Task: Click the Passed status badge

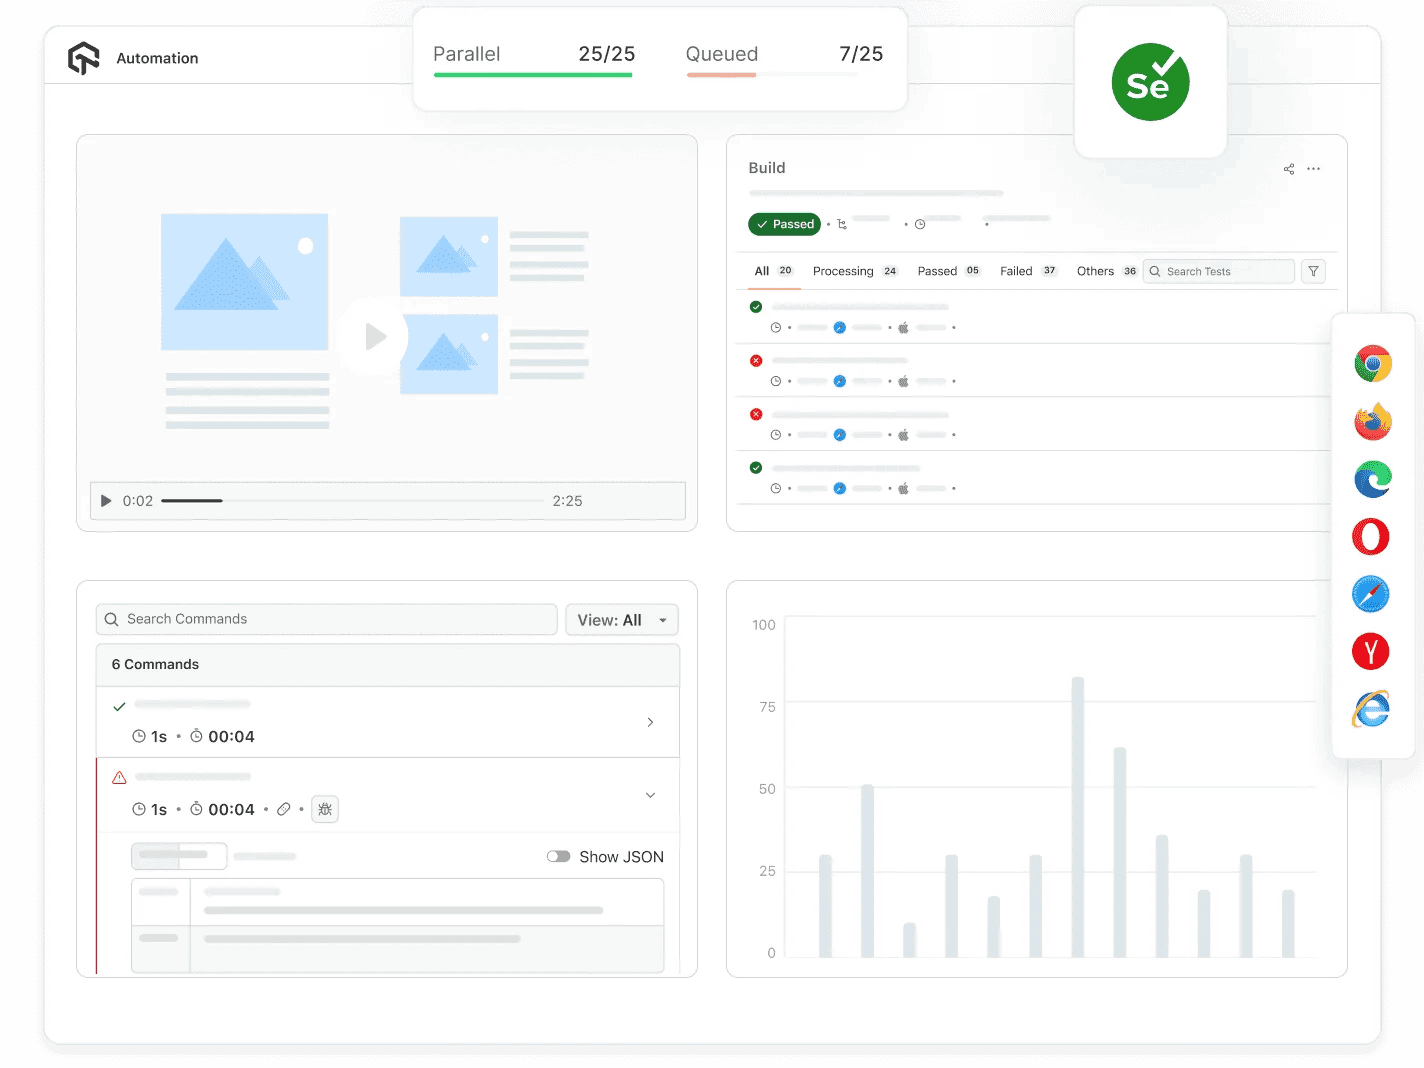Action: [784, 224]
